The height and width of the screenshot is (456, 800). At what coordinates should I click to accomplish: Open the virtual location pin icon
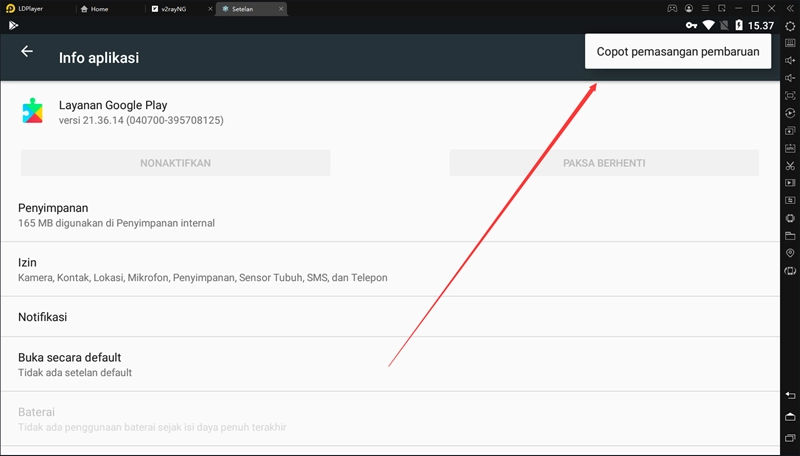[x=790, y=253]
